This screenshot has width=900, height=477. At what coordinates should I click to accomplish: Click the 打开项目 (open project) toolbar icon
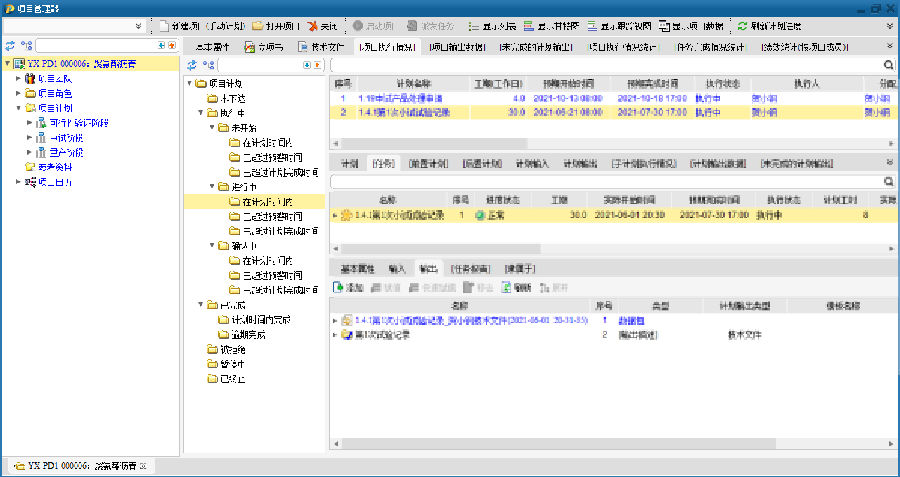point(258,25)
